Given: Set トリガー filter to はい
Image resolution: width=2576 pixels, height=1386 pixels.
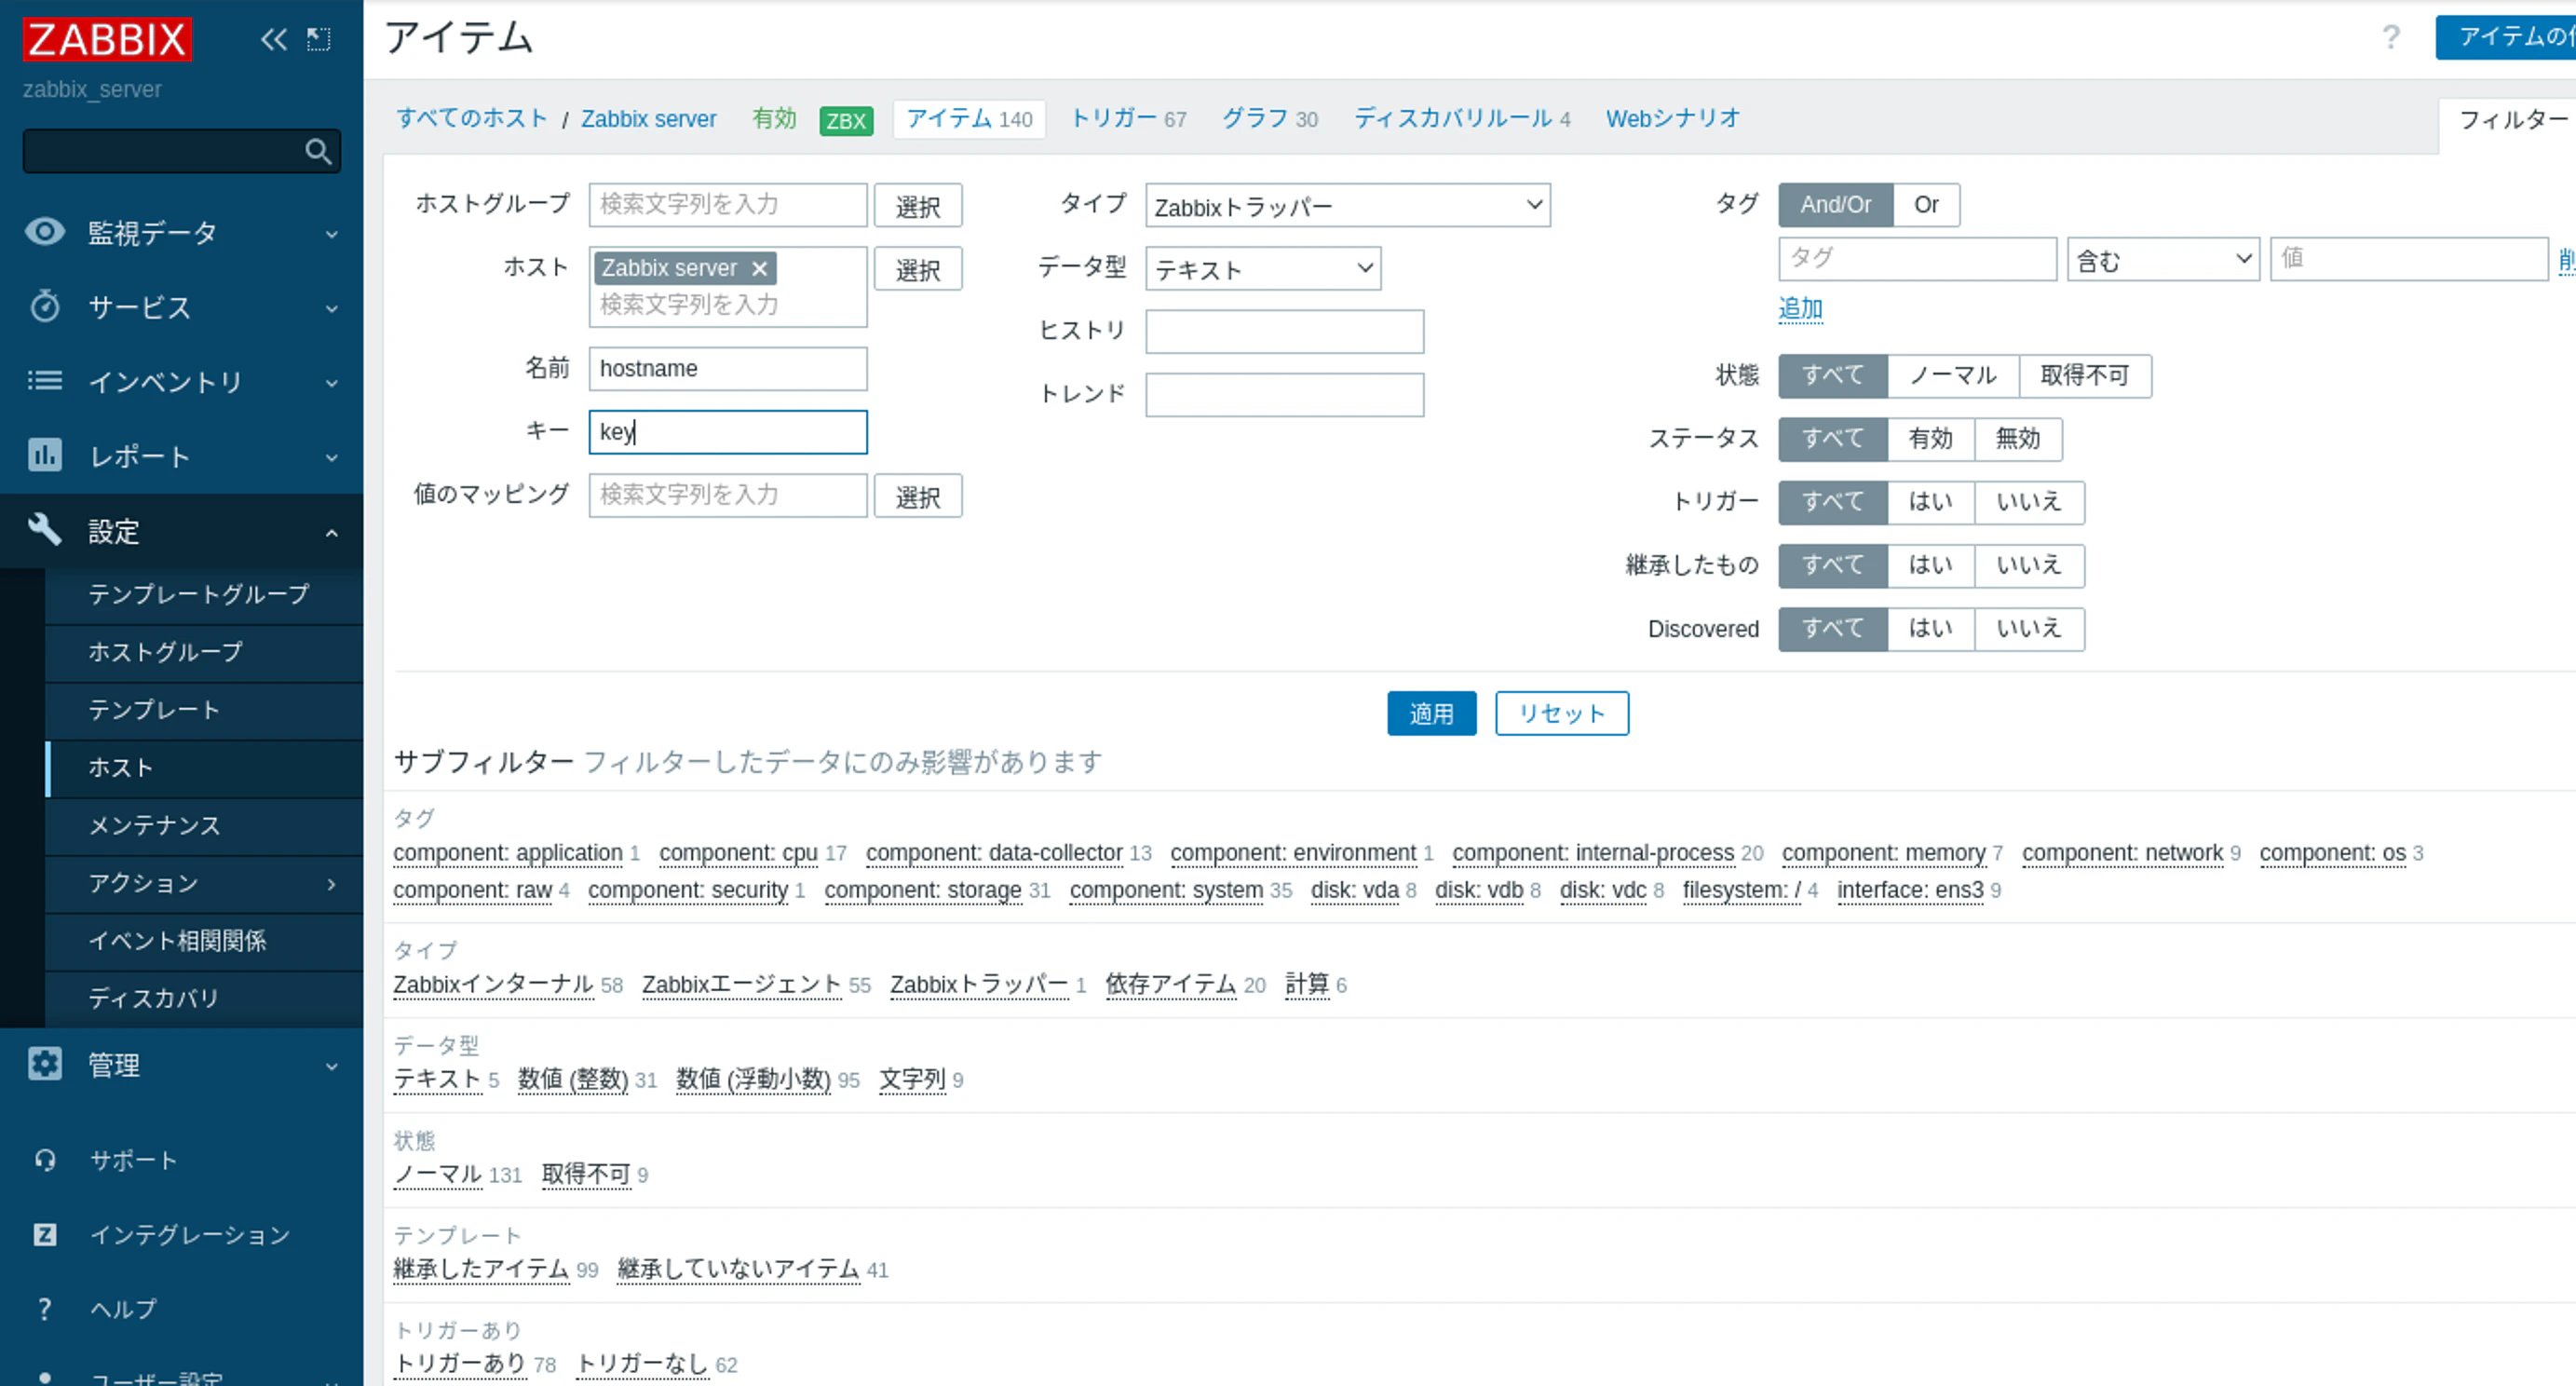Looking at the screenshot, I should (1930, 502).
